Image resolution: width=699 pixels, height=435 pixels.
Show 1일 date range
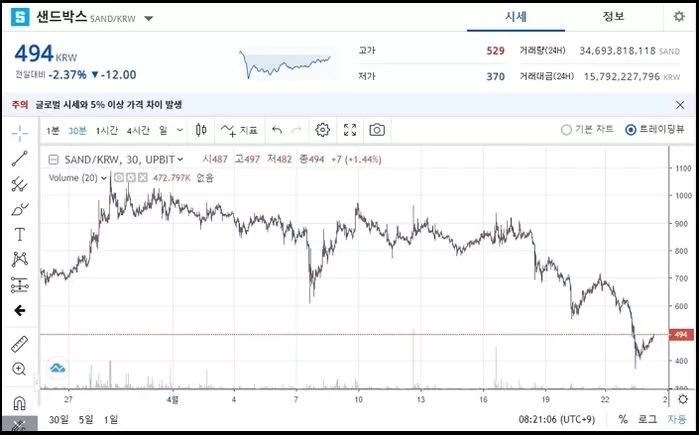[111, 419]
